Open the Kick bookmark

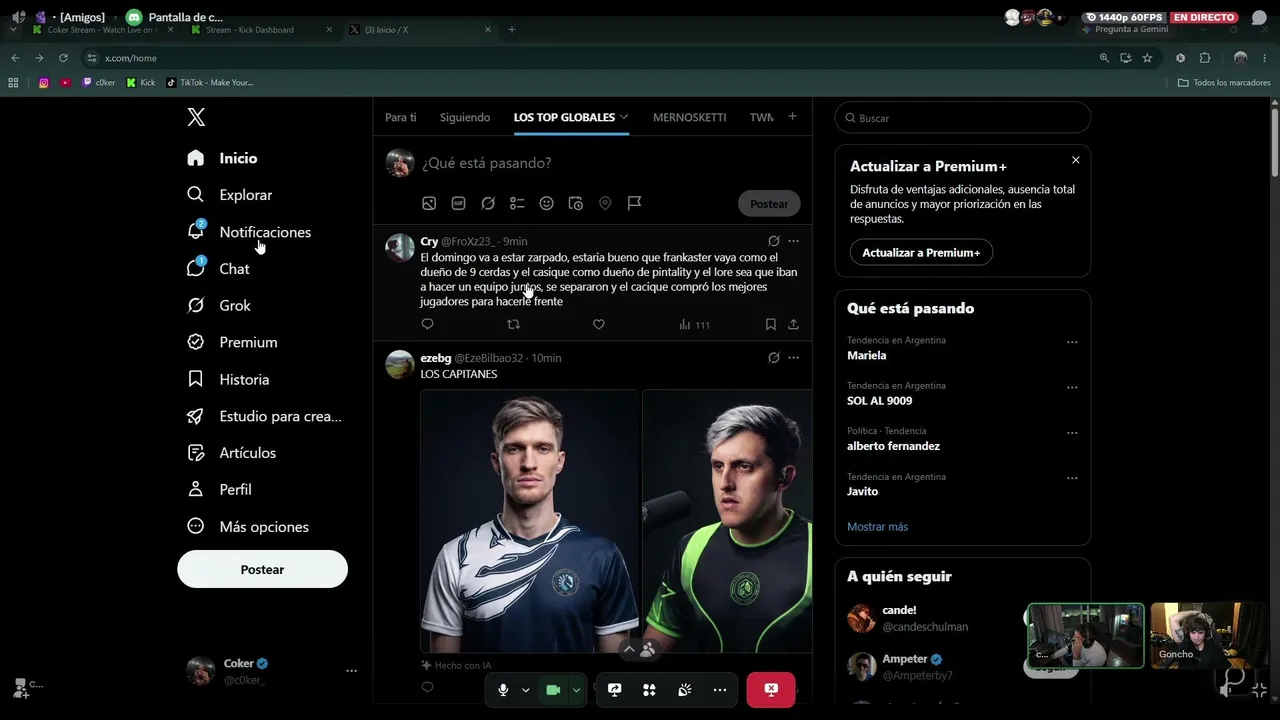point(141,83)
